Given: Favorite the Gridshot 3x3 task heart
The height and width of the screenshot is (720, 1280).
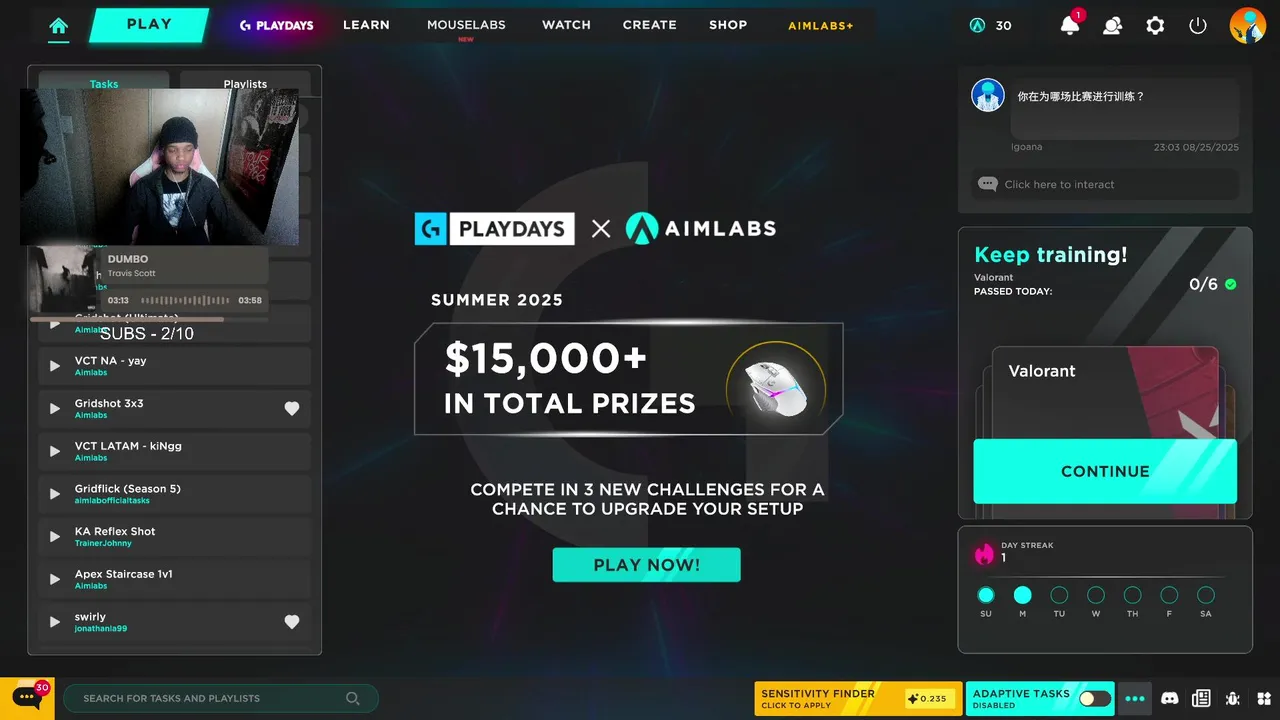Looking at the screenshot, I should point(292,408).
